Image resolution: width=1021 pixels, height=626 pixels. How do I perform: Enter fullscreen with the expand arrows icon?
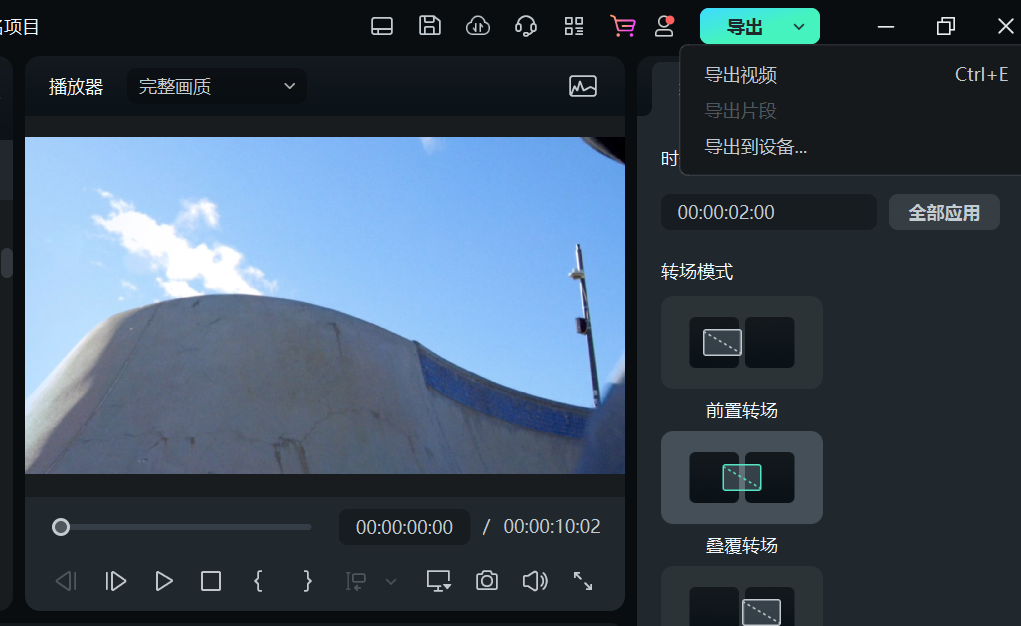coord(583,580)
